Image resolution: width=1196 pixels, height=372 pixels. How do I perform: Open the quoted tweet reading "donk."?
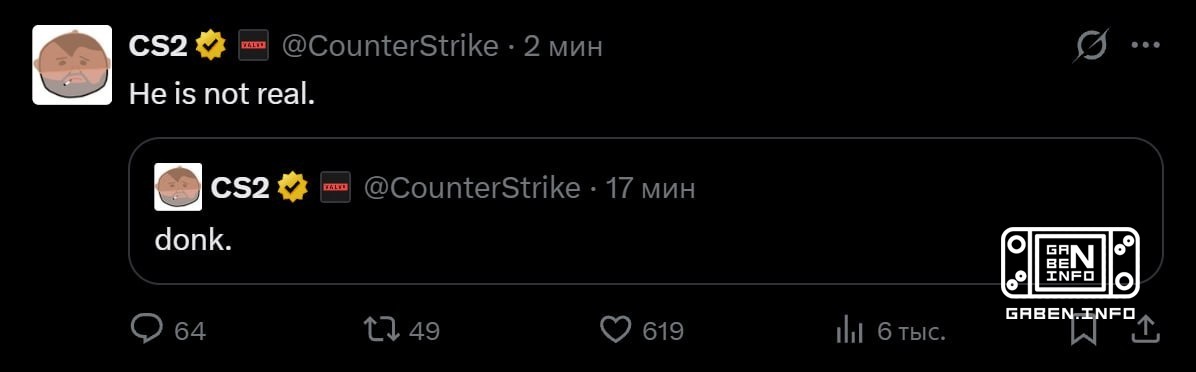[645, 210]
